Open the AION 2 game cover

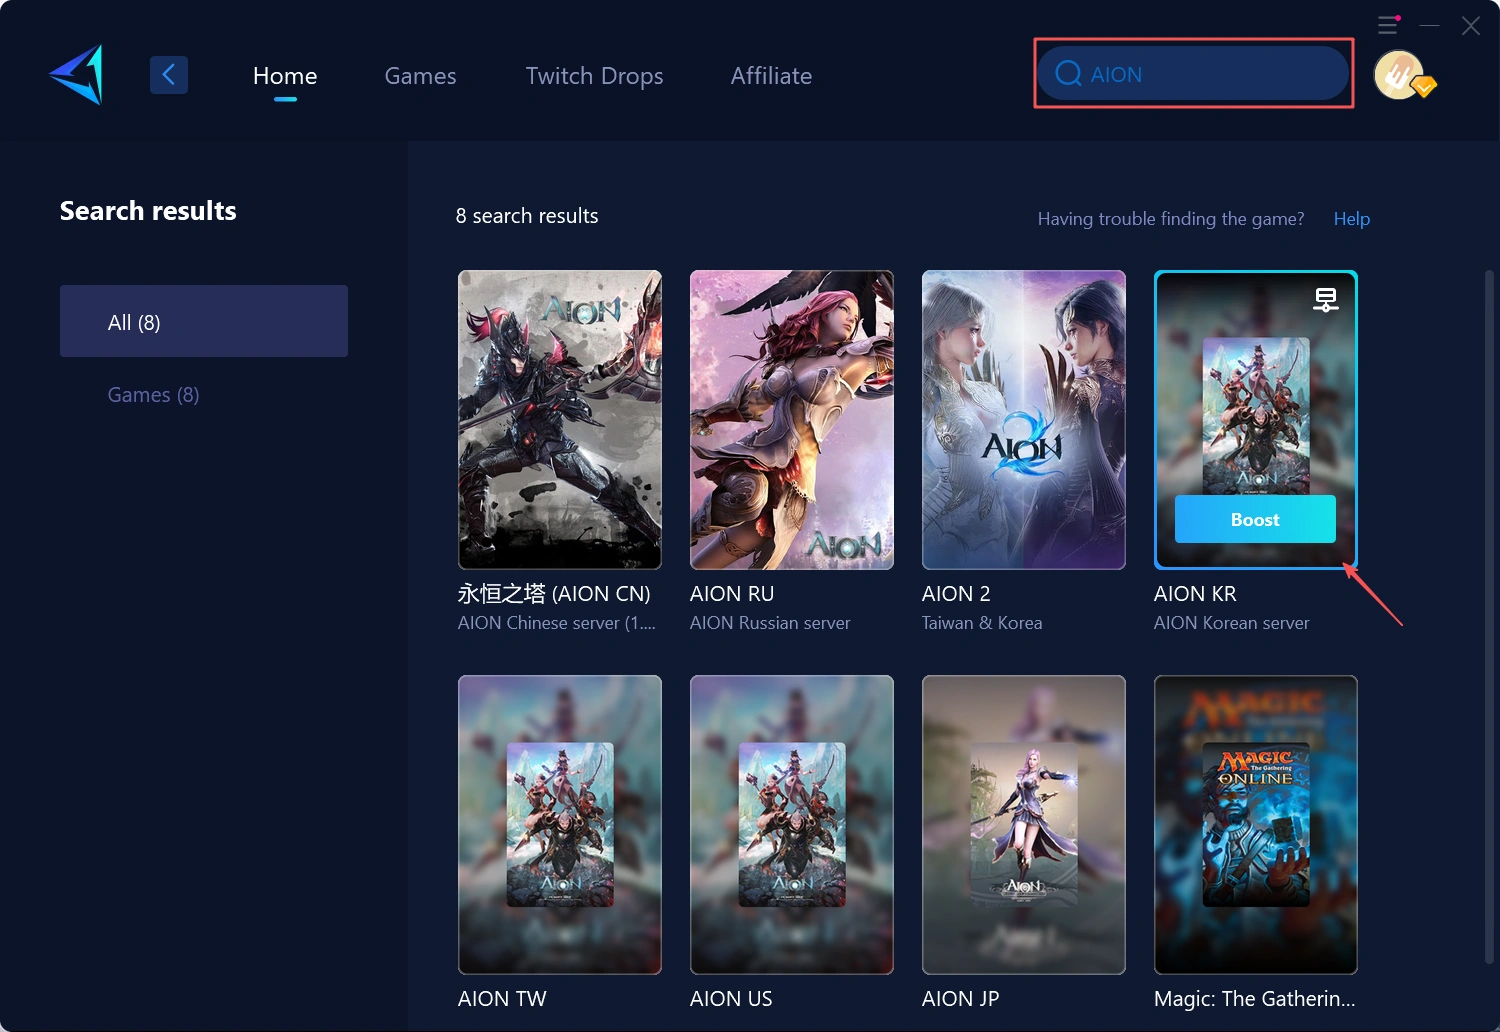point(1024,420)
